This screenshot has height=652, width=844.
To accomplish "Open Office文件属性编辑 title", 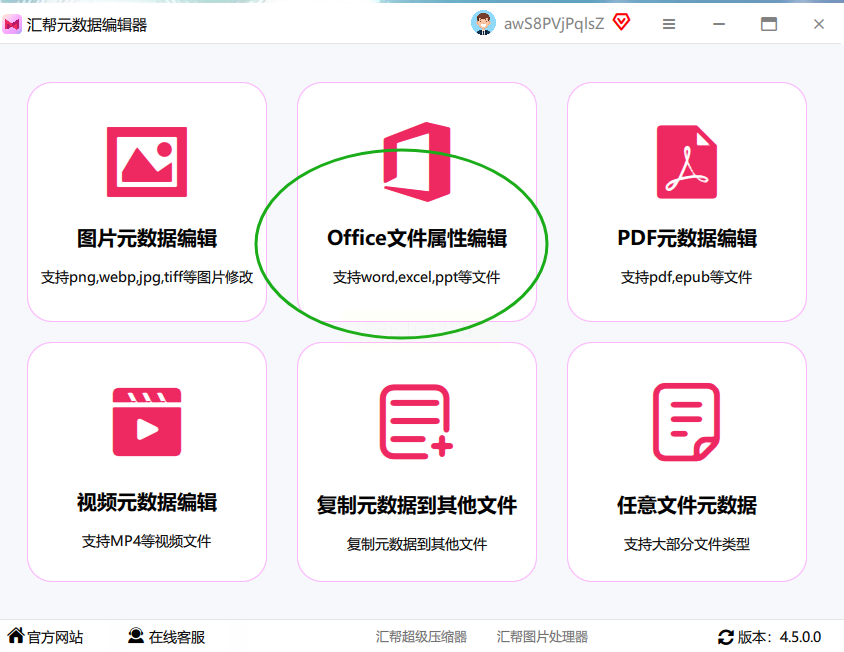I will point(417,238).
